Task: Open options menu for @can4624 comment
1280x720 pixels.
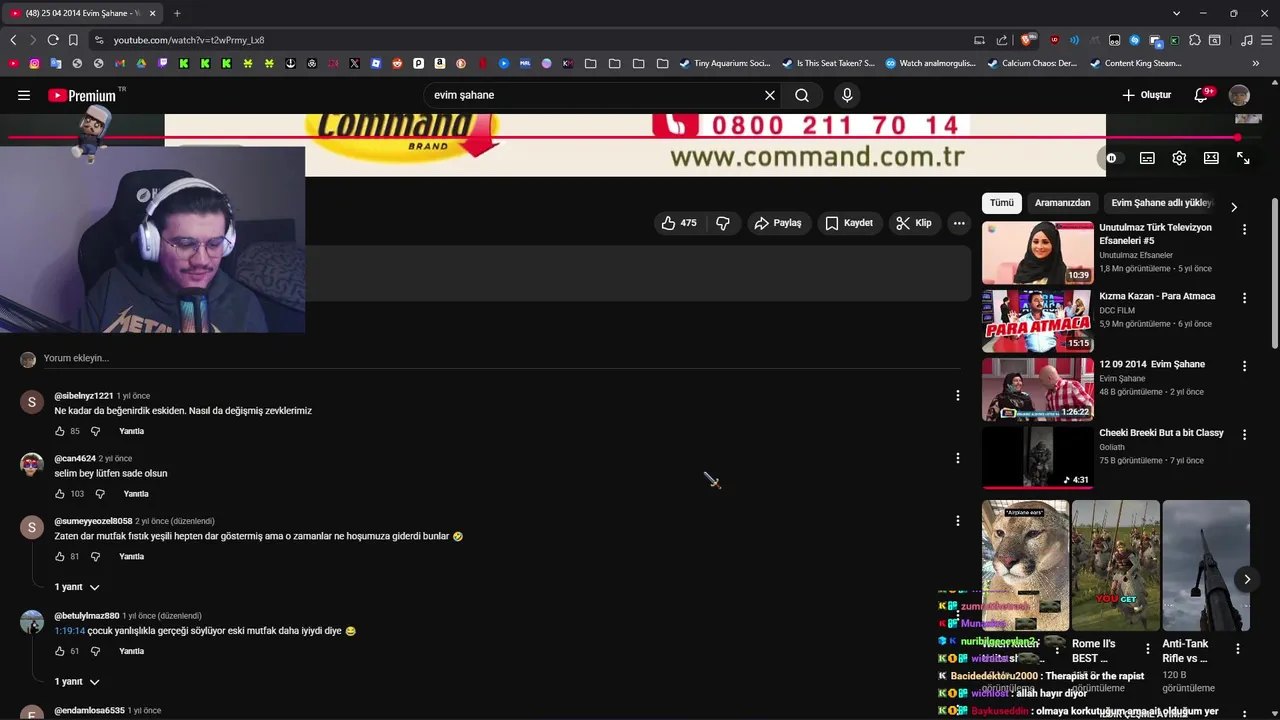Action: pyautogui.click(x=958, y=458)
